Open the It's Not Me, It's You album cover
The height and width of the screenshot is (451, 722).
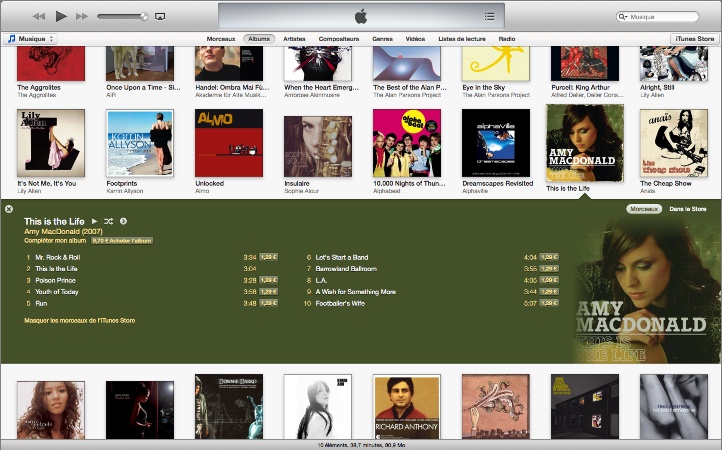(51, 143)
